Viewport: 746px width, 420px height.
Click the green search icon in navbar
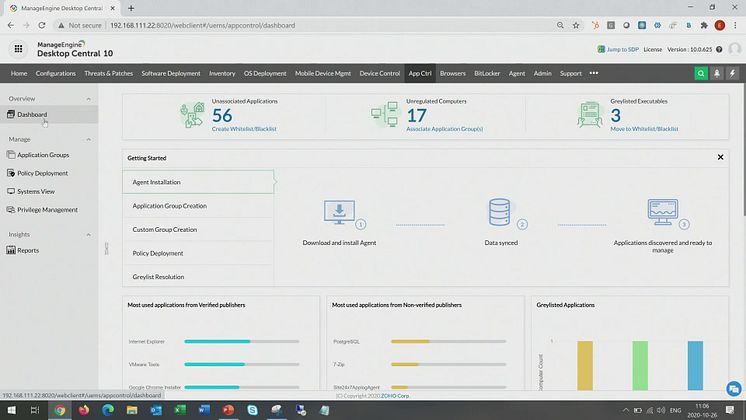click(701, 73)
